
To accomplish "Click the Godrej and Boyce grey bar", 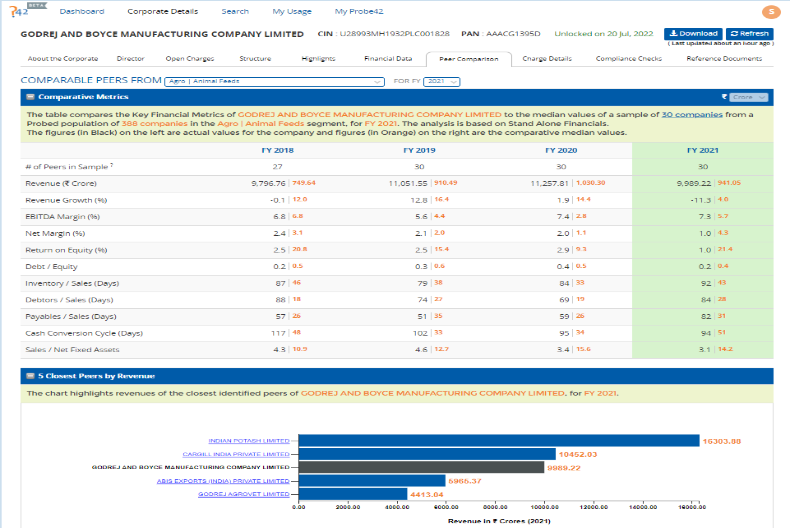I will 421,467.
